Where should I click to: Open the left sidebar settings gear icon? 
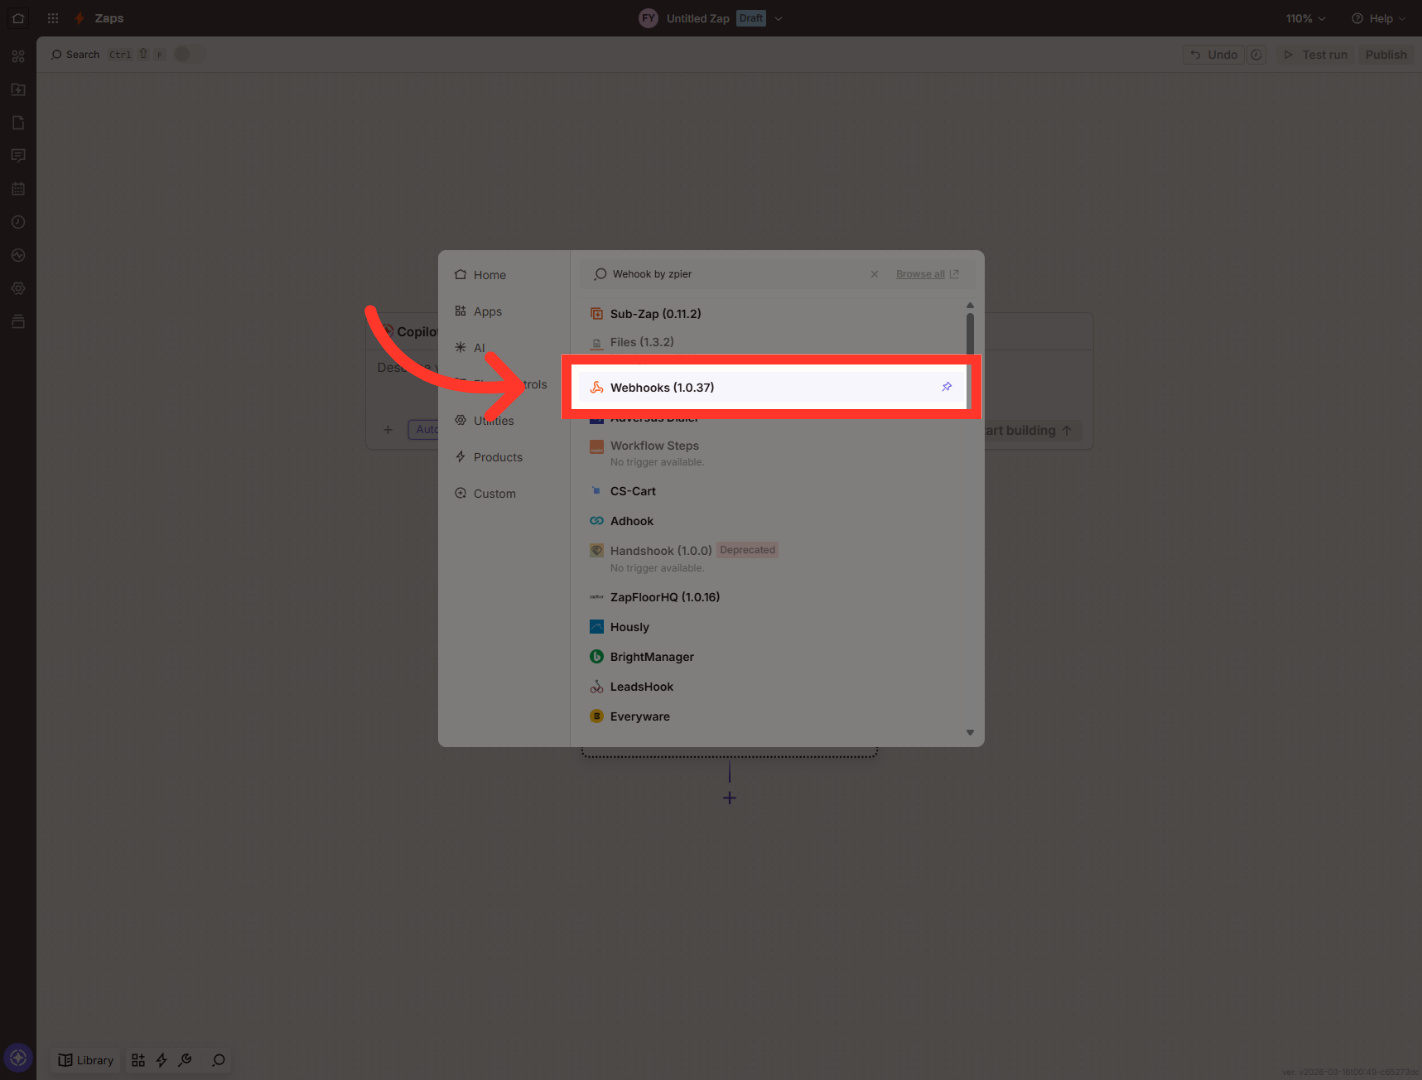[18, 288]
